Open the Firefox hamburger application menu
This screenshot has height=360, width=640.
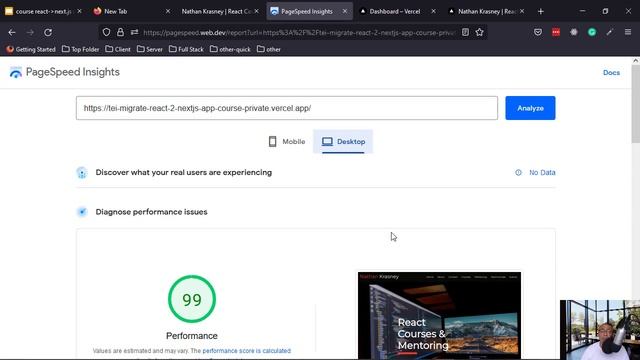point(628,32)
